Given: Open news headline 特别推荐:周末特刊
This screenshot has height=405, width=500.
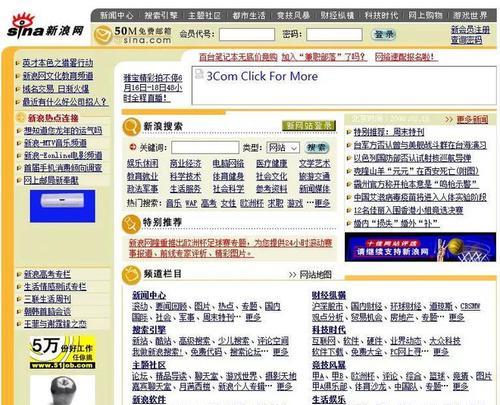Looking at the screenshot, I should tap(389, 132).
